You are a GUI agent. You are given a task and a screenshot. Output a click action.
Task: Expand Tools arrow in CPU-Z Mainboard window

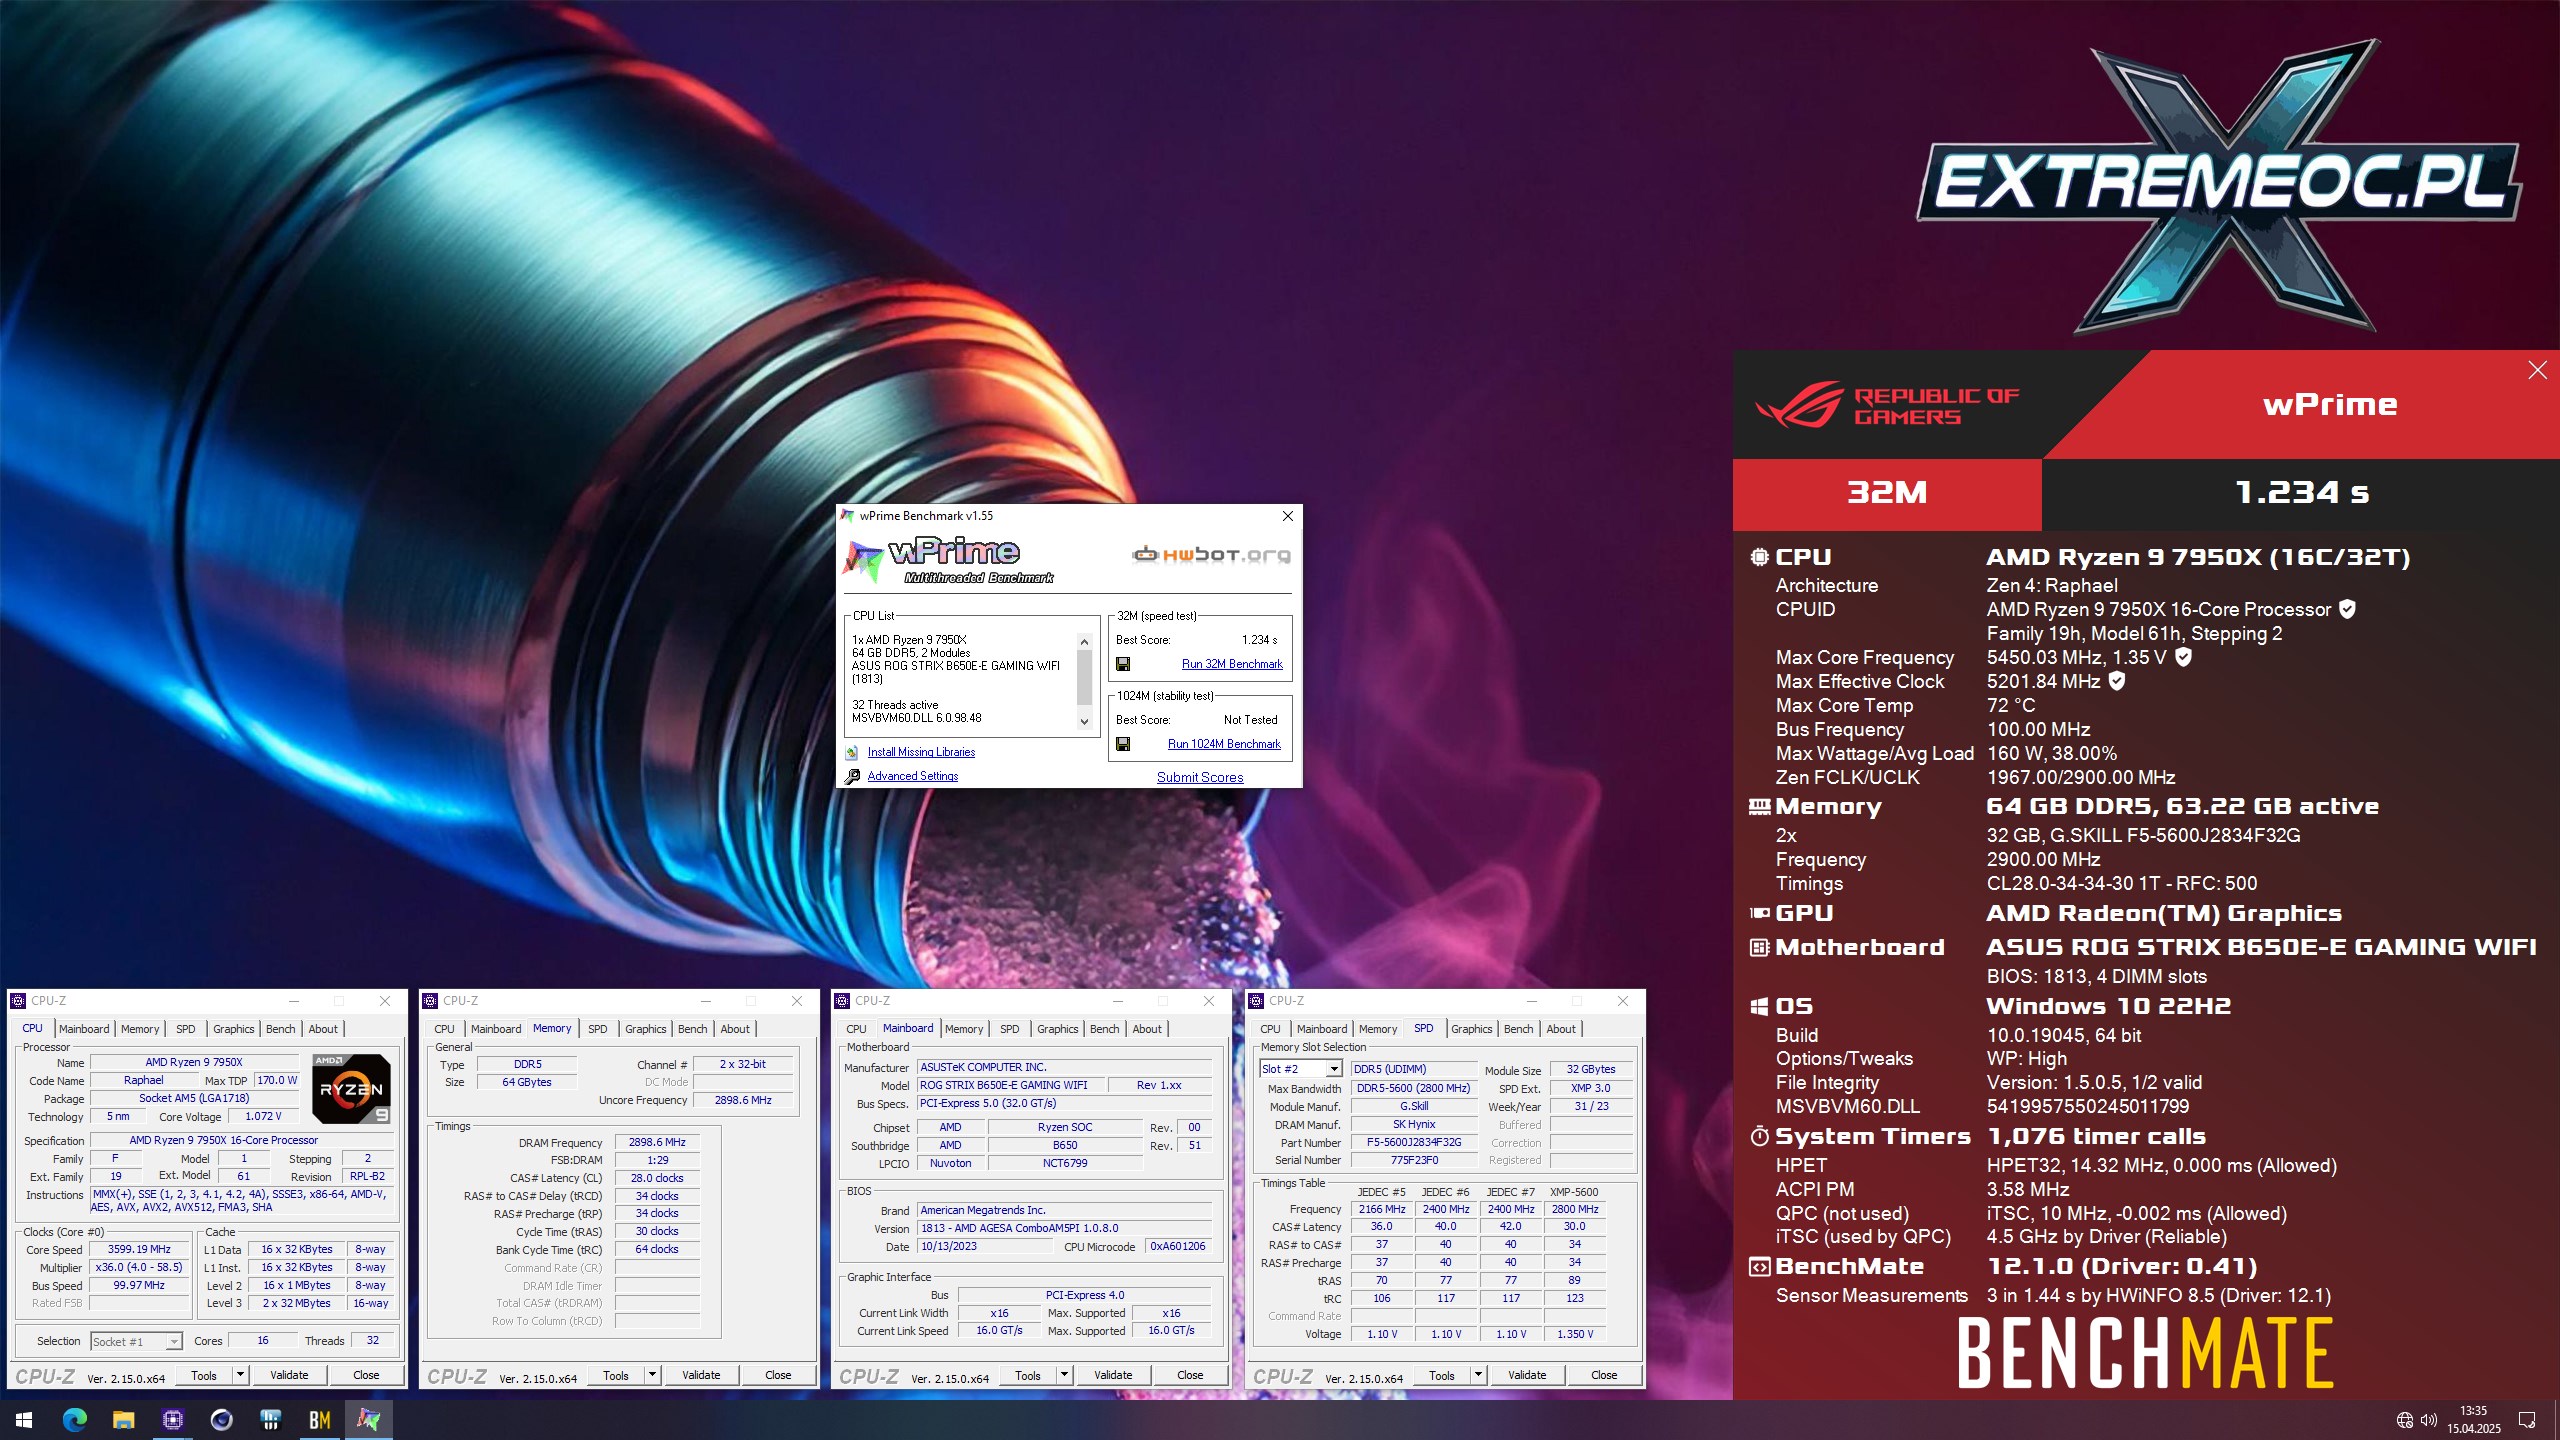(1064, 1375)
